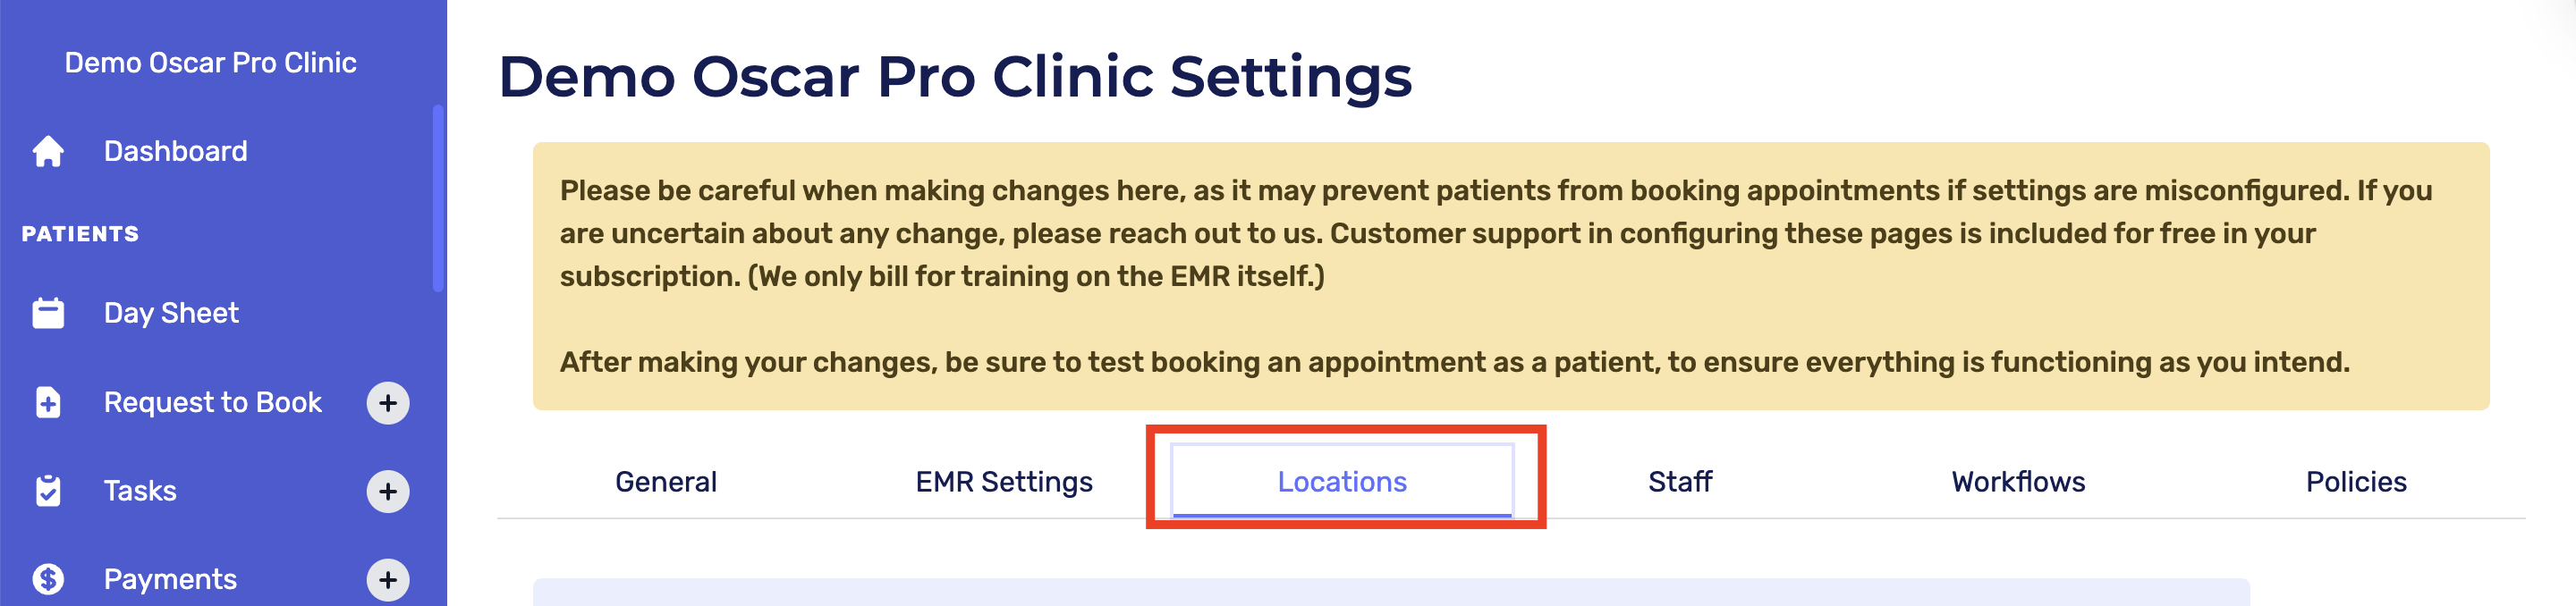Click the Dashboard home icon
The height and width of the screenshot is (606, 2576).
[x=48, y=151]
